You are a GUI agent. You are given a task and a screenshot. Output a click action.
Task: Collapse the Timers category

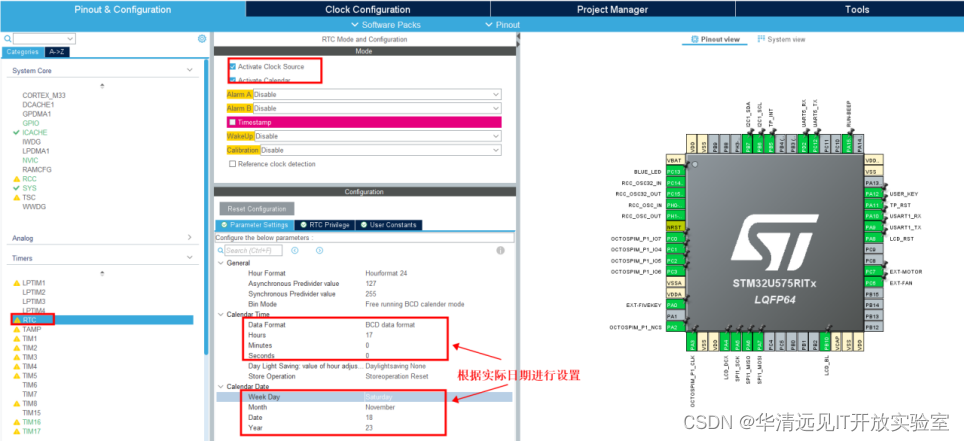[x=189, y=258]
